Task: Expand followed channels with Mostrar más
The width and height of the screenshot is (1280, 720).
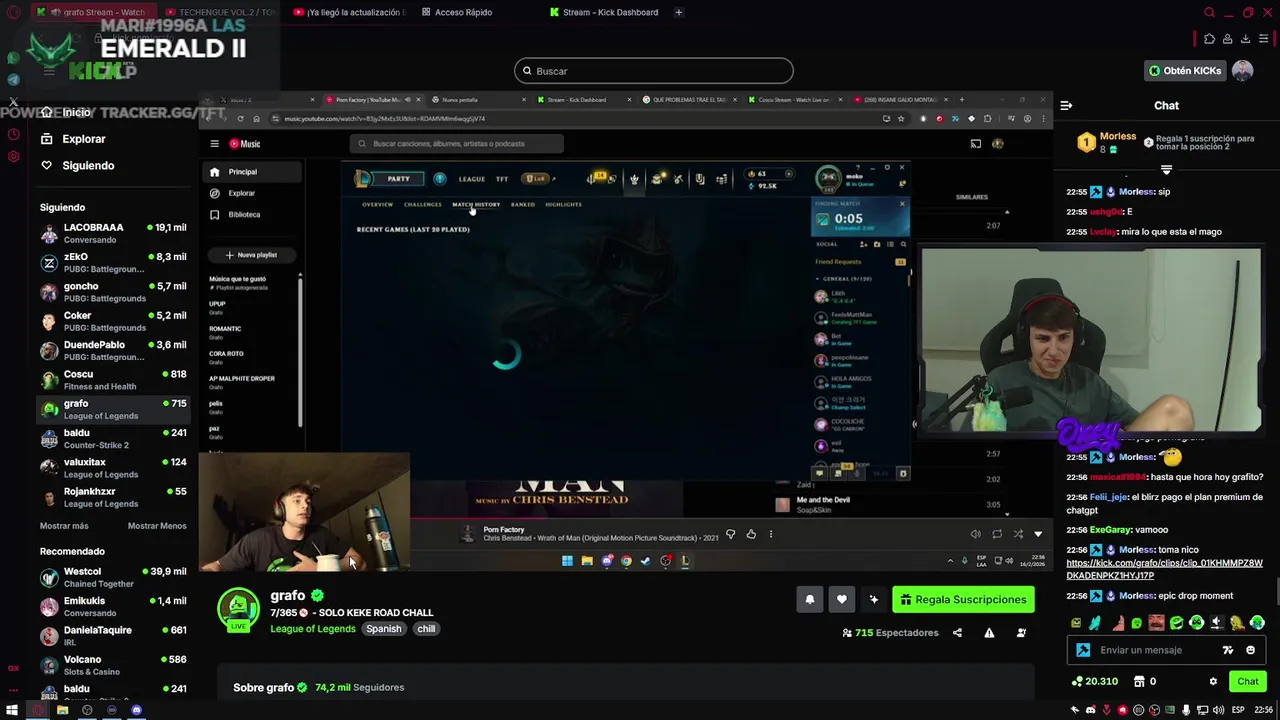Action: [x=64, y=526]
